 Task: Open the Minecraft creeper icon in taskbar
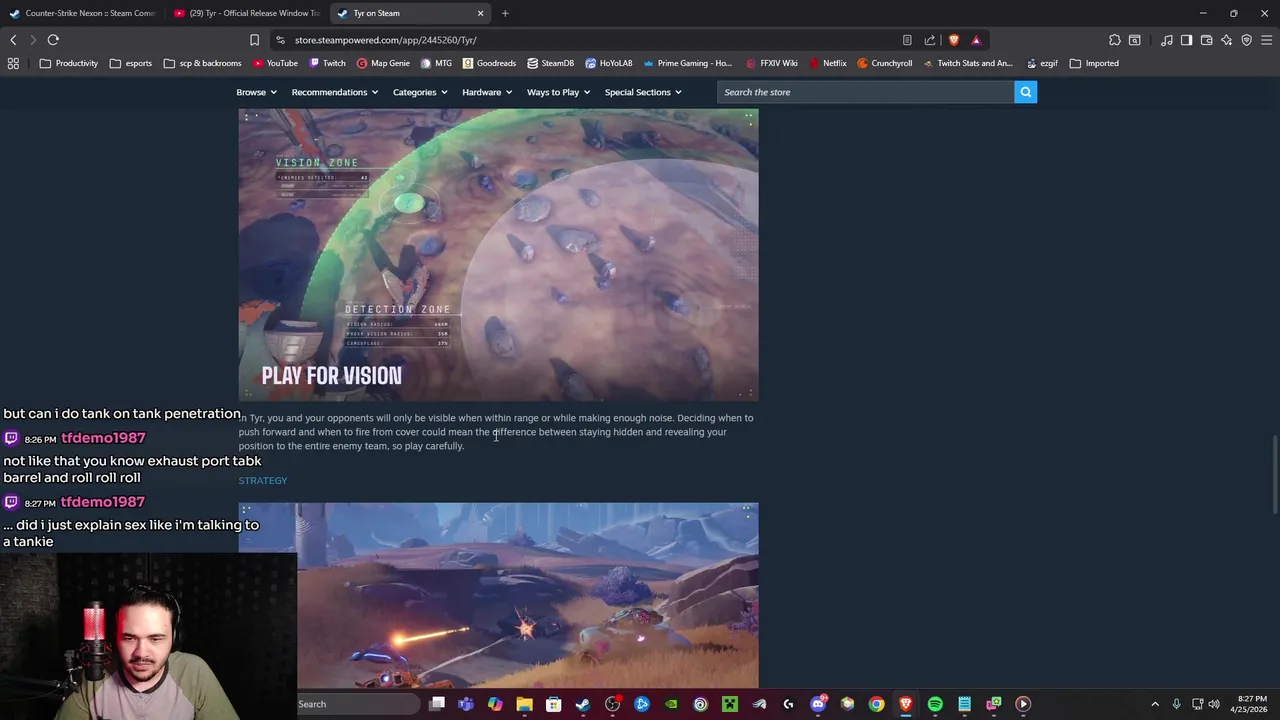pos(730,704)
